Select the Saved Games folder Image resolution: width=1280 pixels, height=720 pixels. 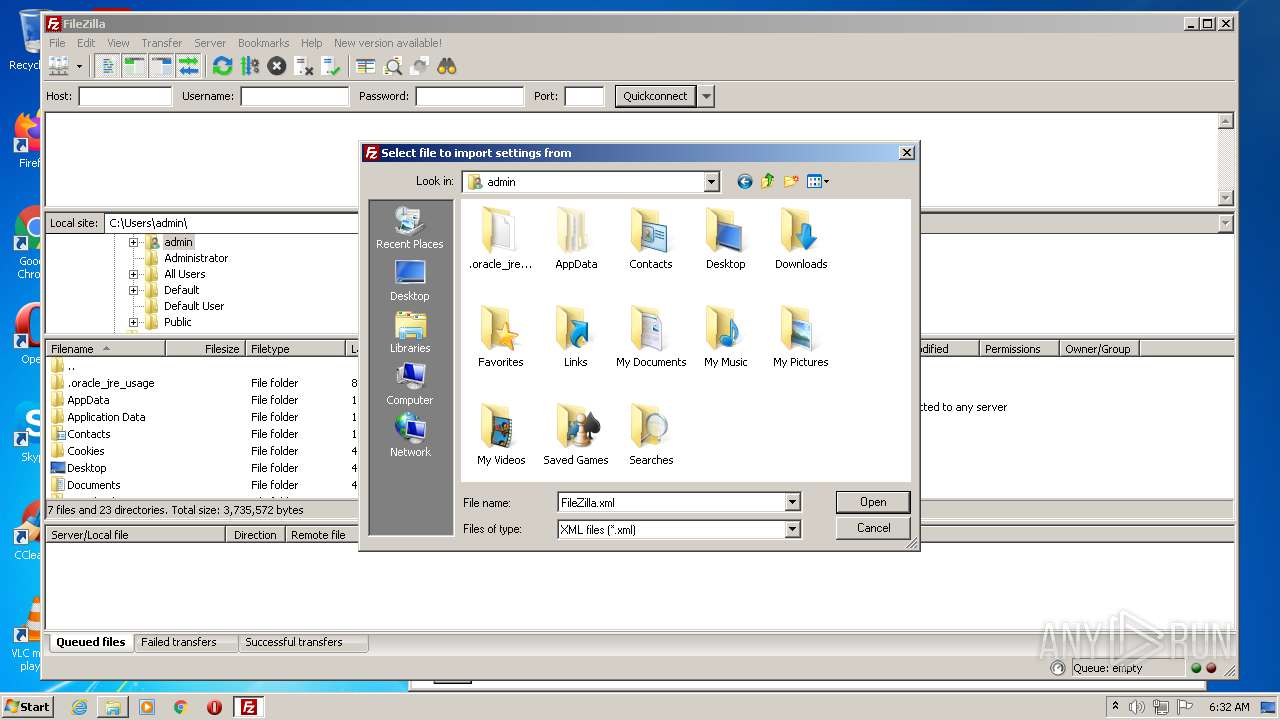[576, 434]
